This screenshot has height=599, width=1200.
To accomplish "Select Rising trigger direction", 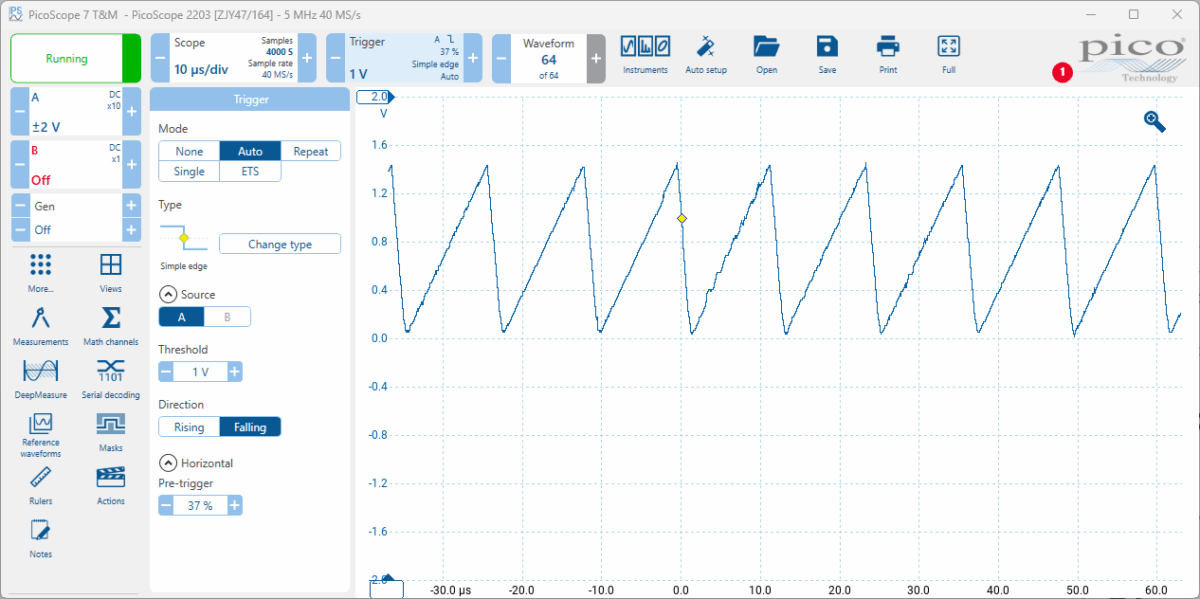I will point(189,427).
